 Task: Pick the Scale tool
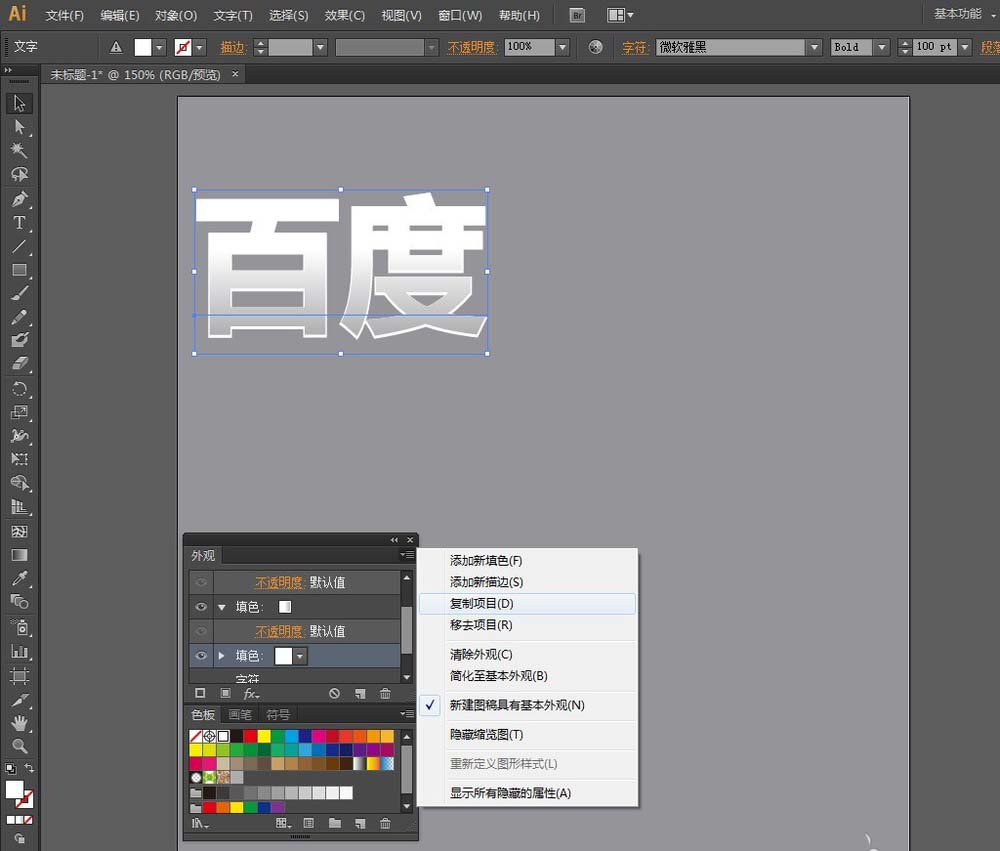click(19, 413)
